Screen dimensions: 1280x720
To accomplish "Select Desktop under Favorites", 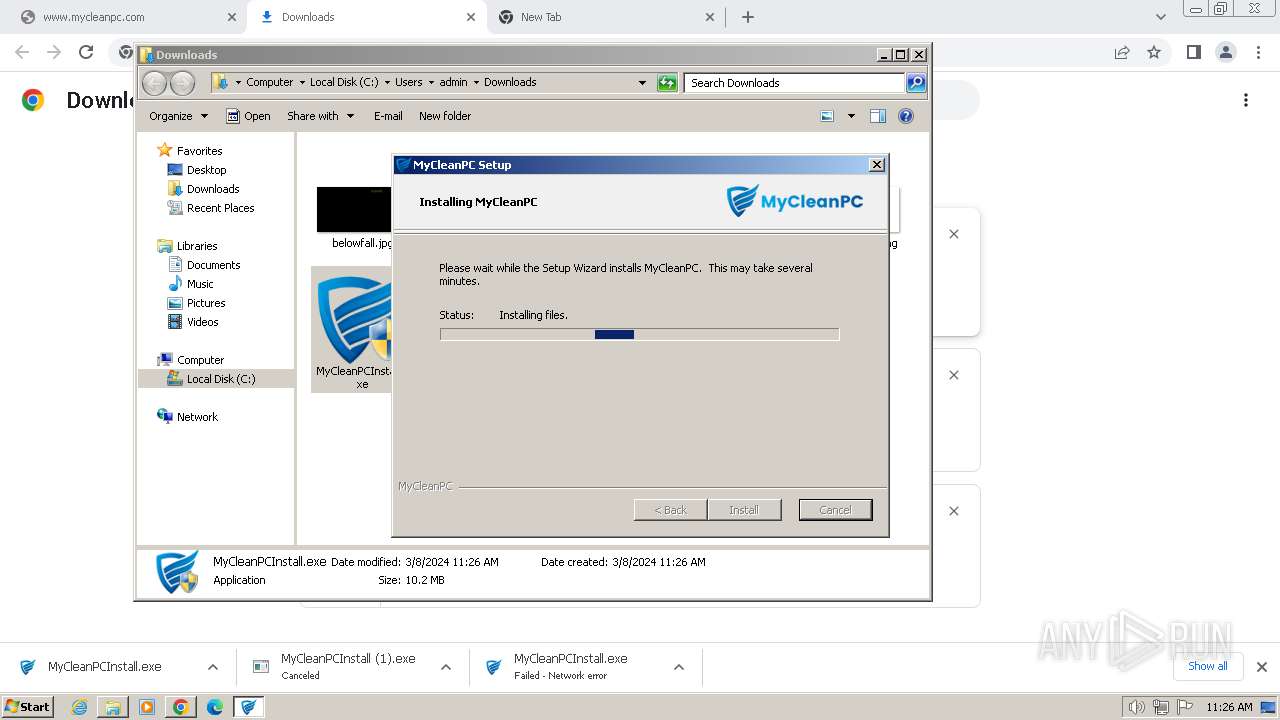I will click(206, 170).
